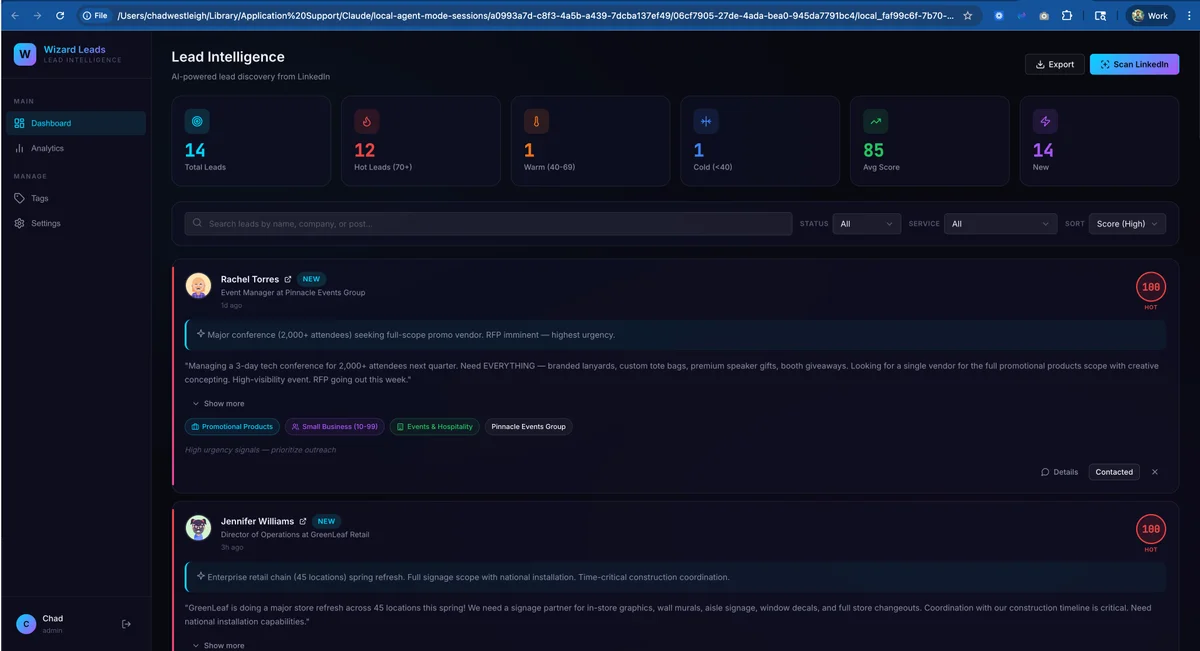Open the Dashboard page in sidebar

point(76,123)
